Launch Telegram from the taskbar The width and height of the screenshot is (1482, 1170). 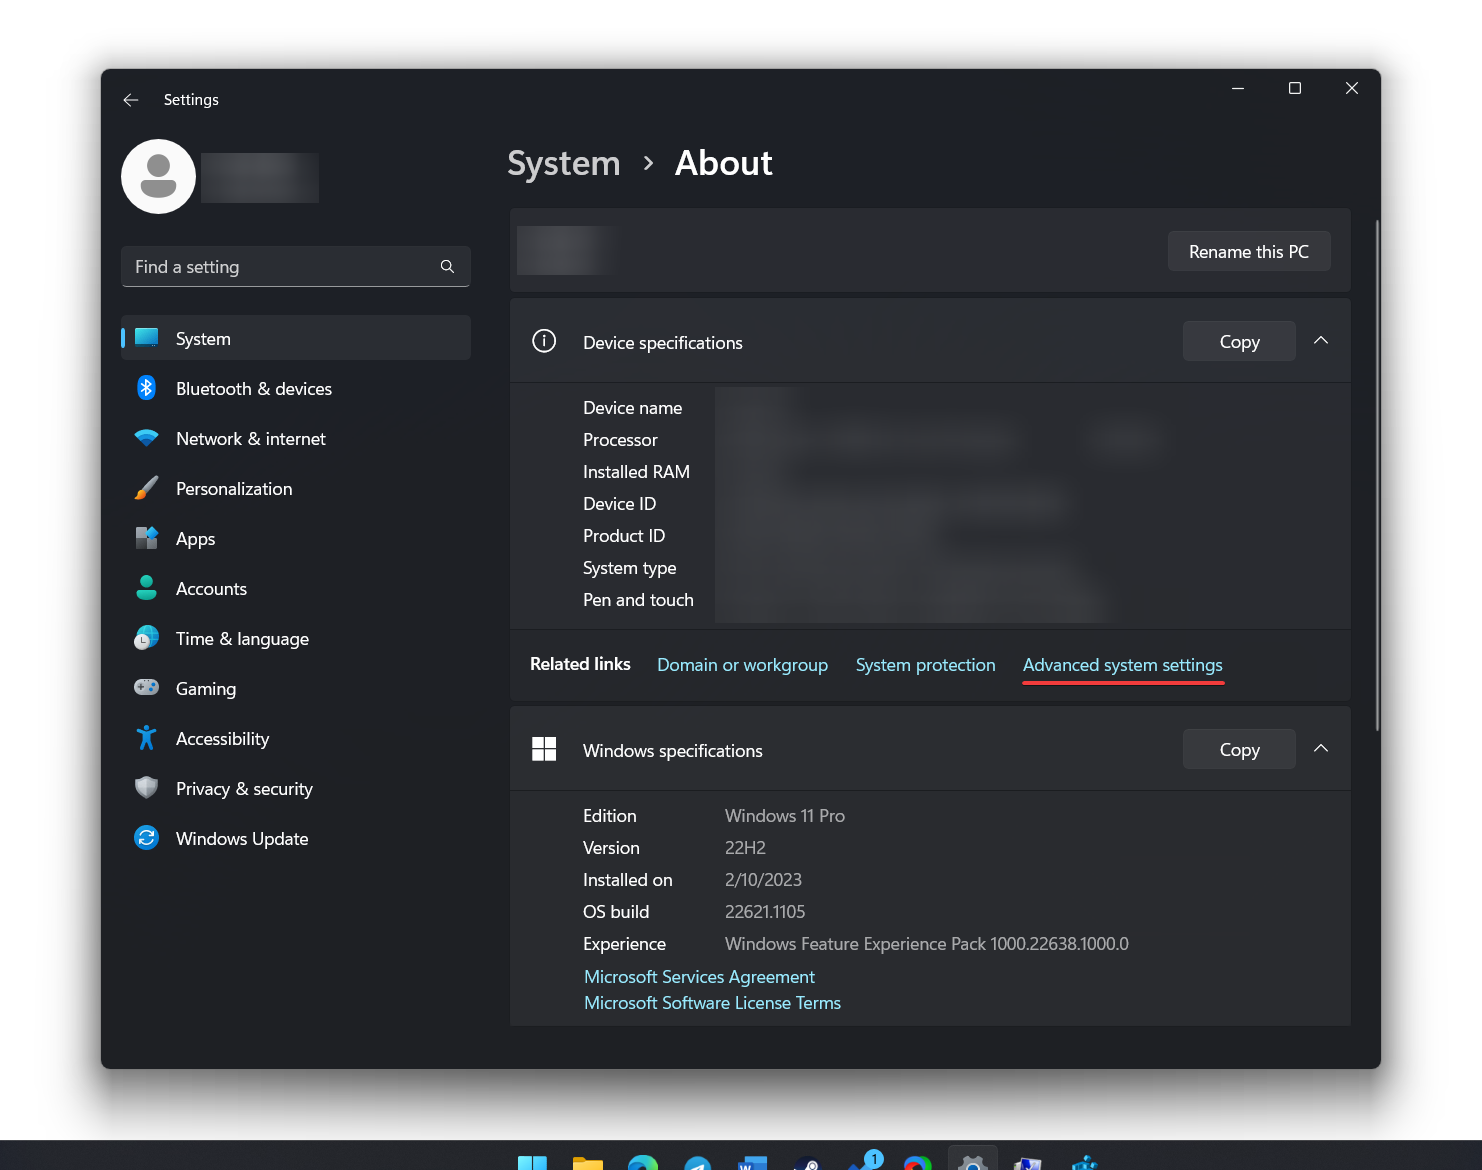point(697,1163)
